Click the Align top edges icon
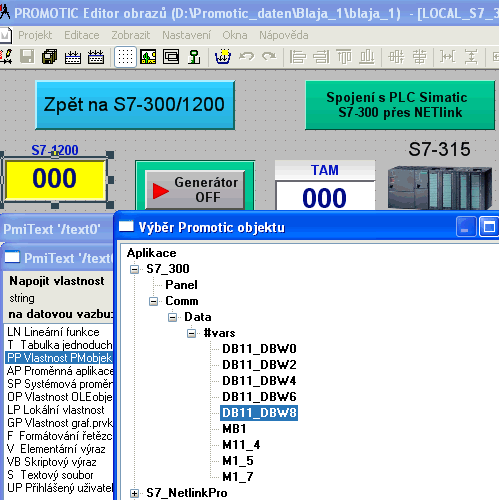The image size is (499, 500). click(344, 57)
